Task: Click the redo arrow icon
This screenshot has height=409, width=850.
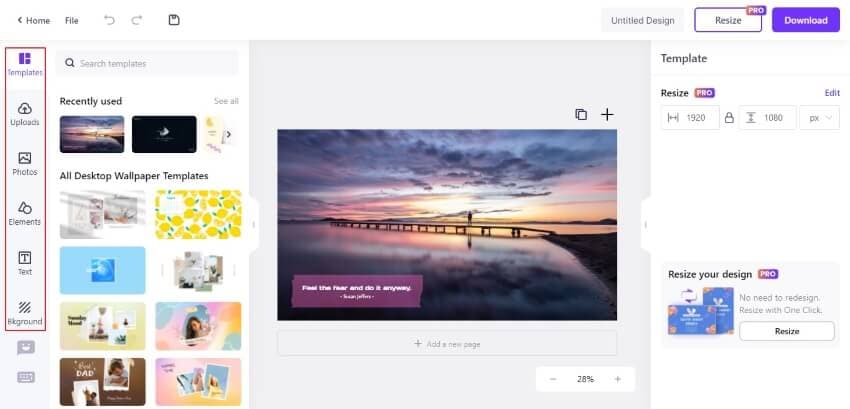Action: click(137, 20)
